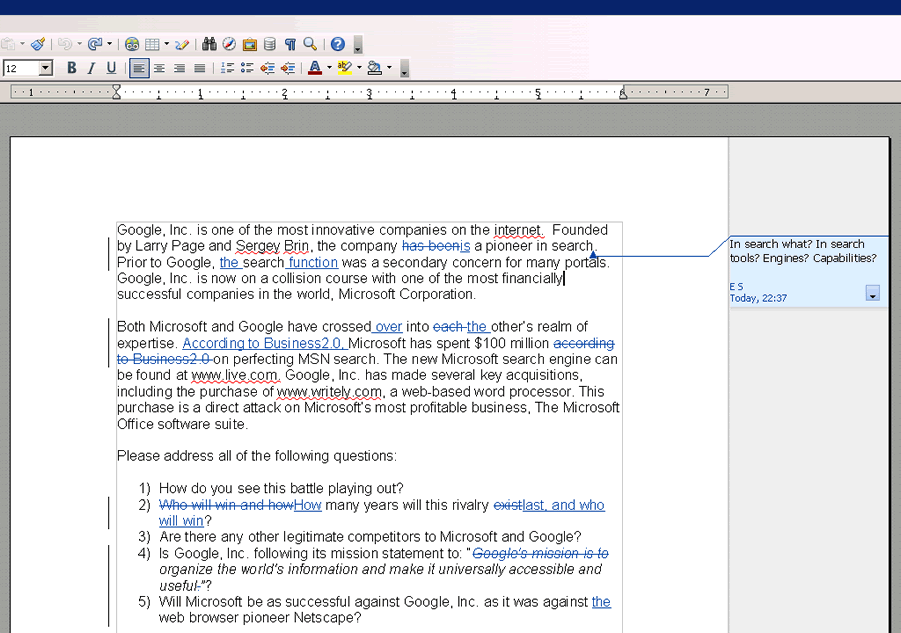Click in the font size field showing 12
This screenshot has height=633, width=901.
pos(21,68)
